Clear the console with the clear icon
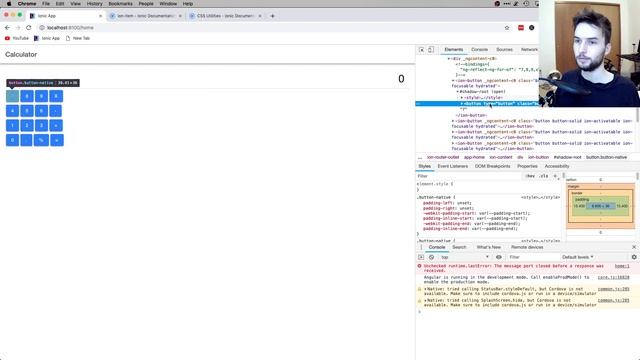This screenshot has height=360, width=640. (431, 257)
